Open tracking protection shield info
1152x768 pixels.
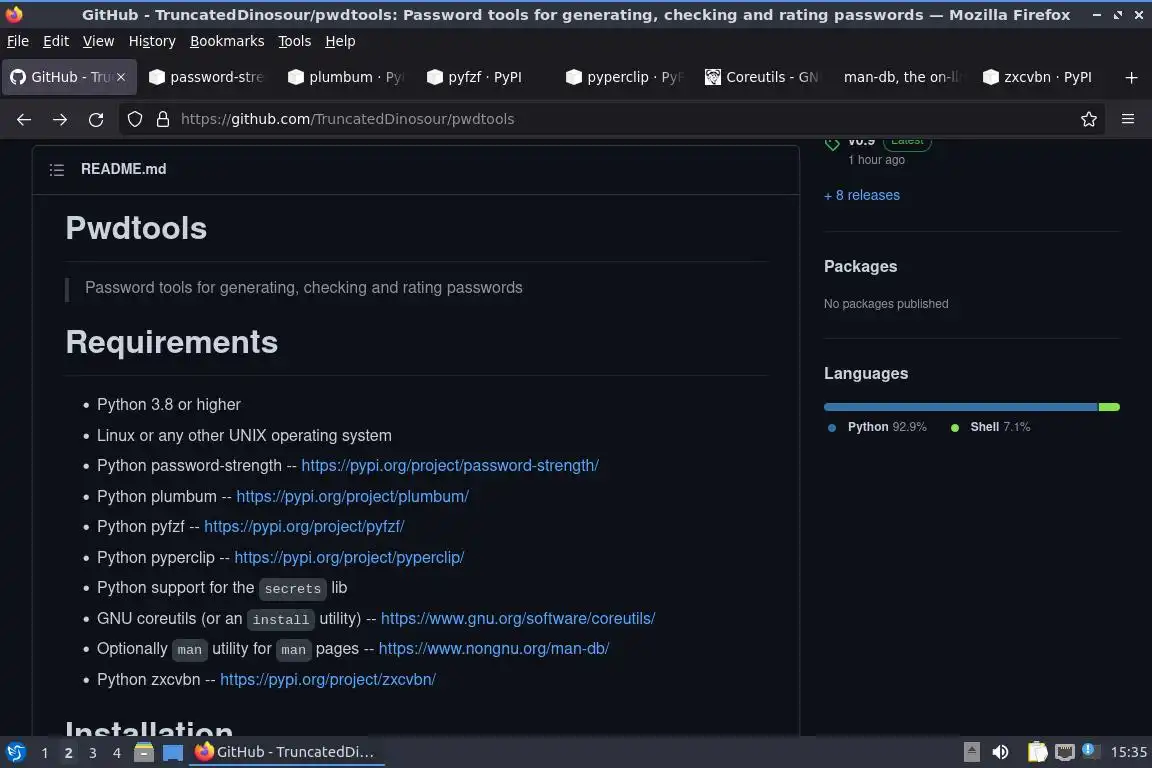pyautogui.click(x=134, y=119)
